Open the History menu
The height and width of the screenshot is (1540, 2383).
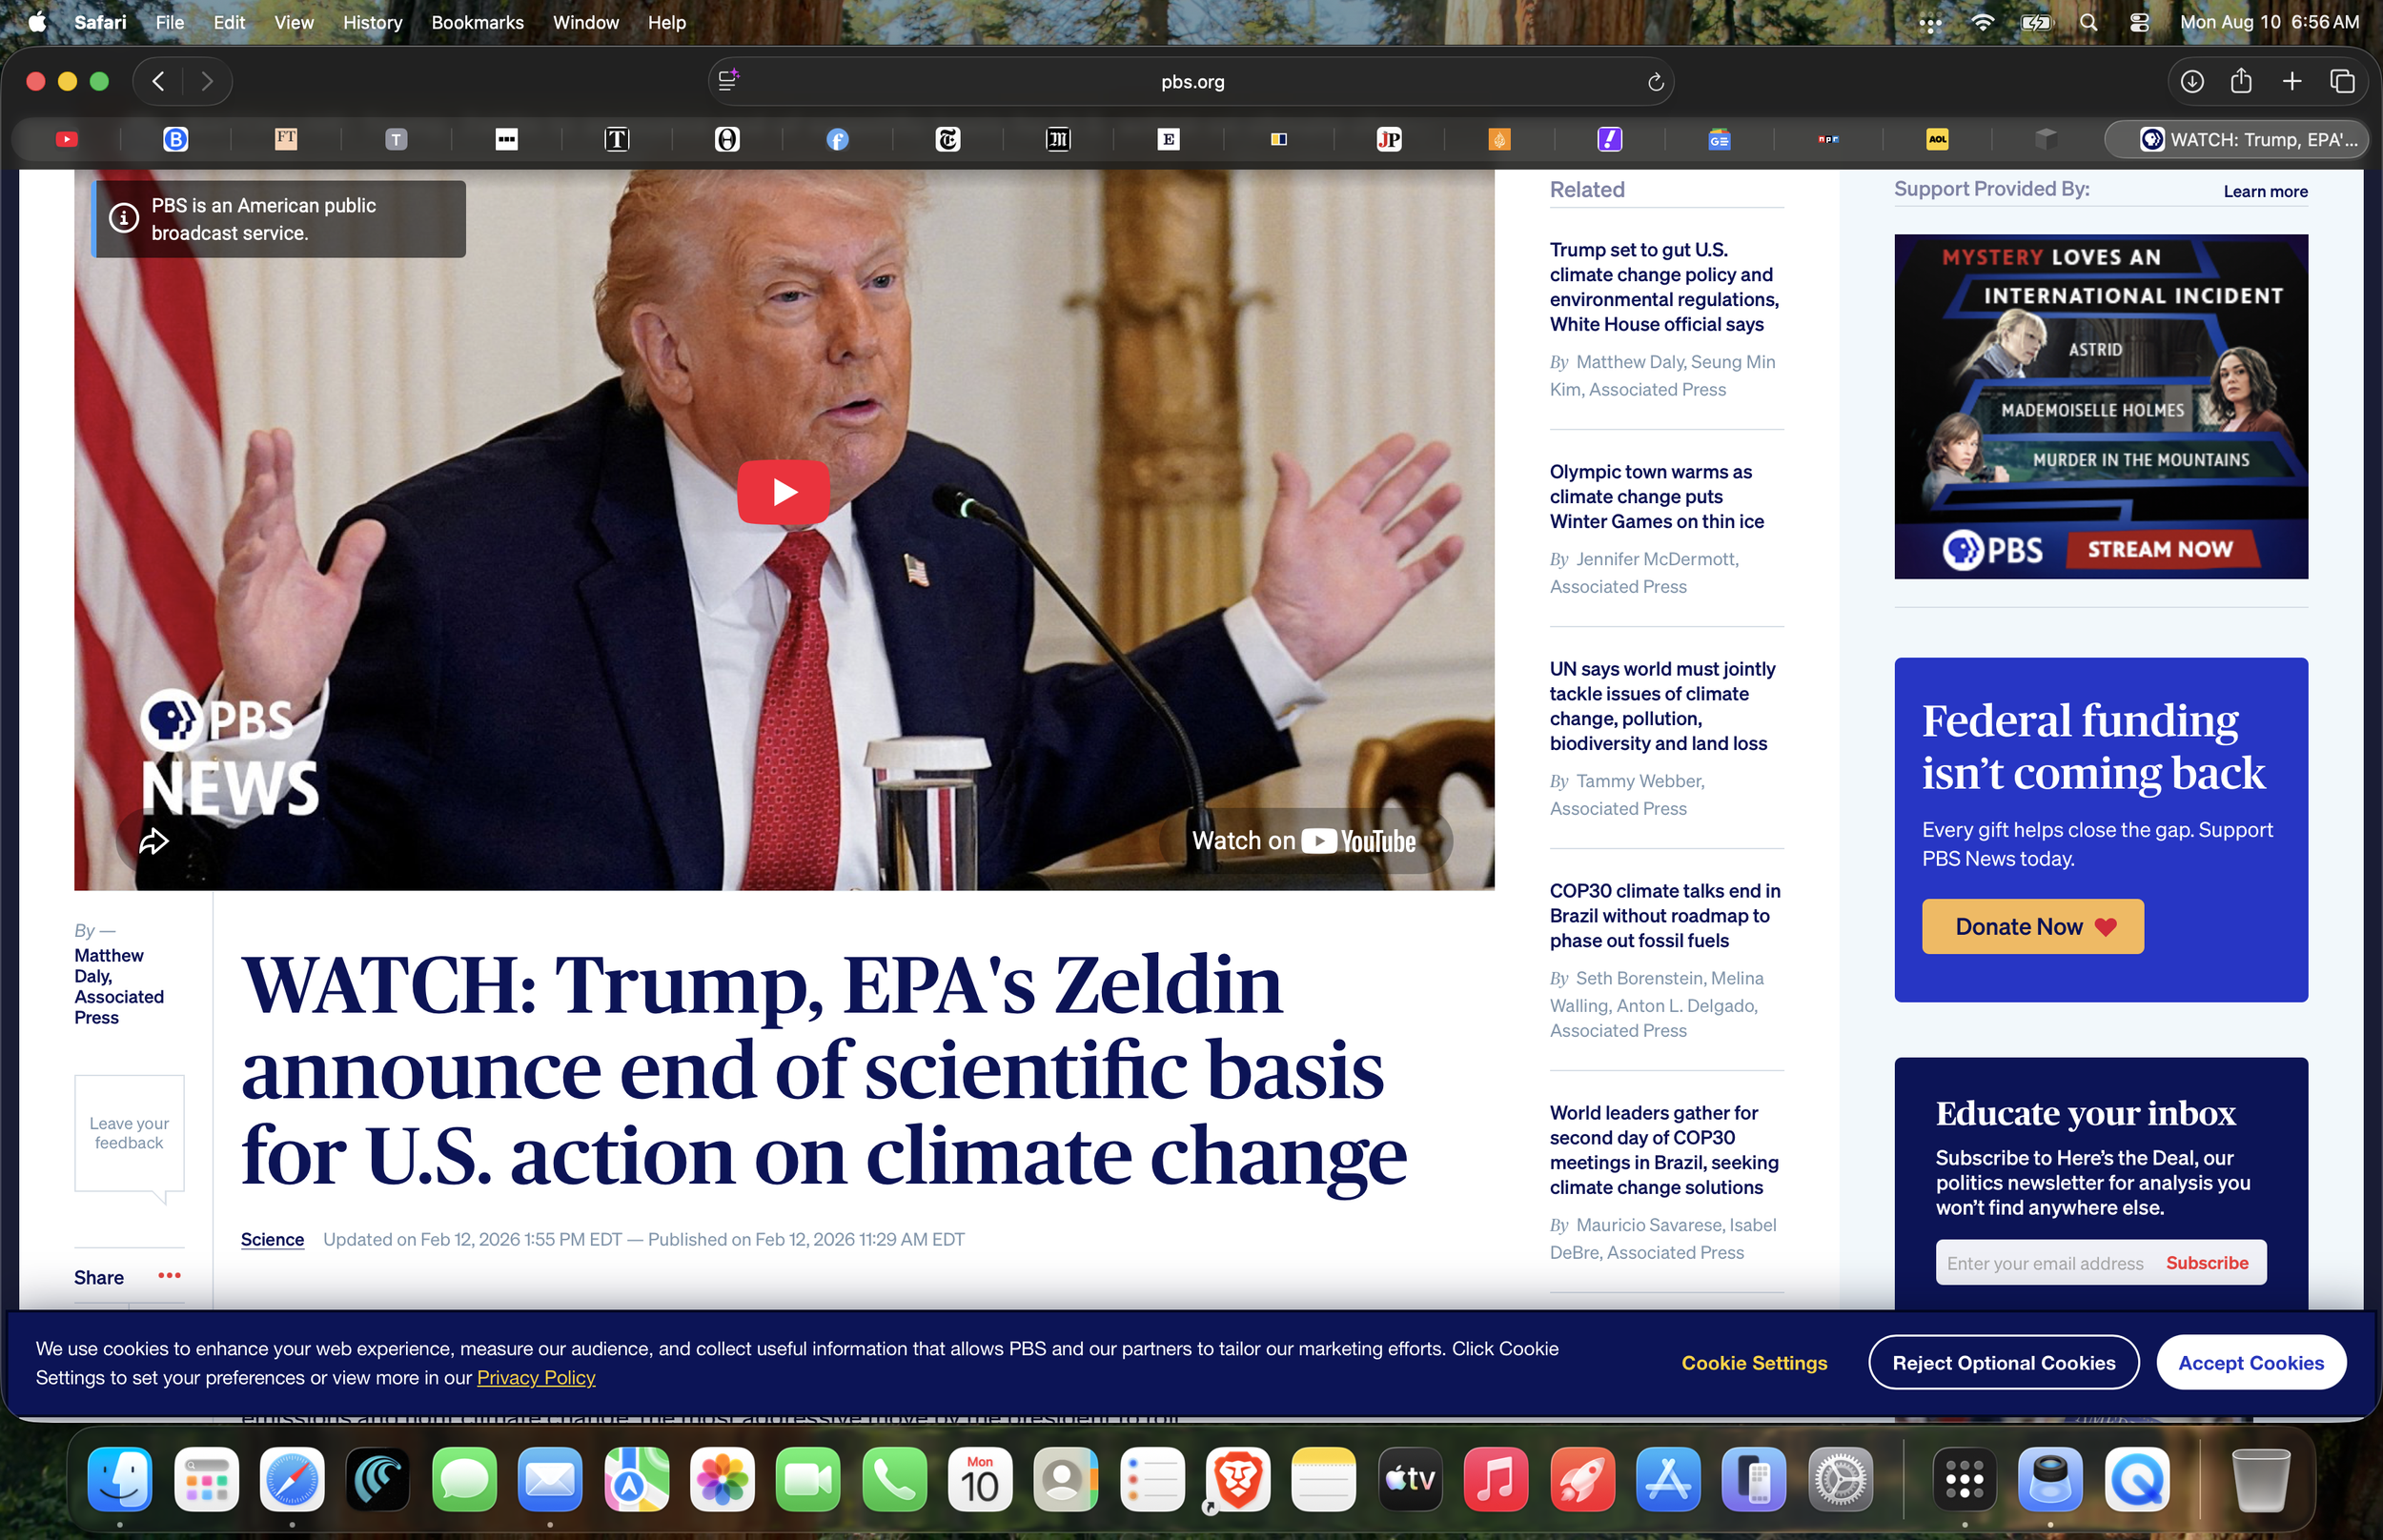point(372,22)
